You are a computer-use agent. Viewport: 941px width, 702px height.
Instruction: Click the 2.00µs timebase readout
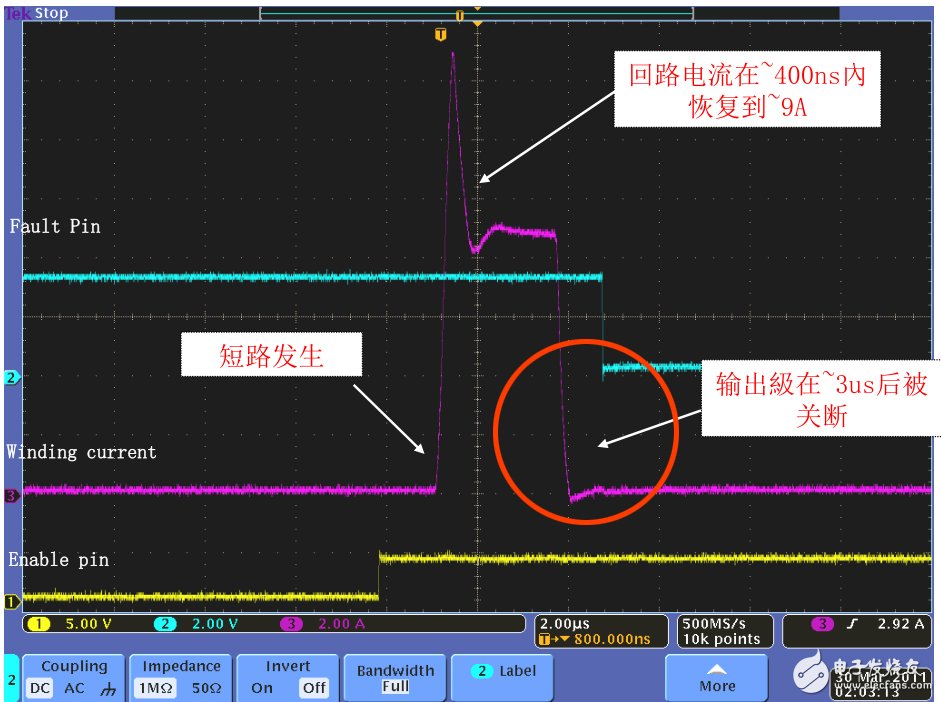pyautogui.click(x=566, y=621)
